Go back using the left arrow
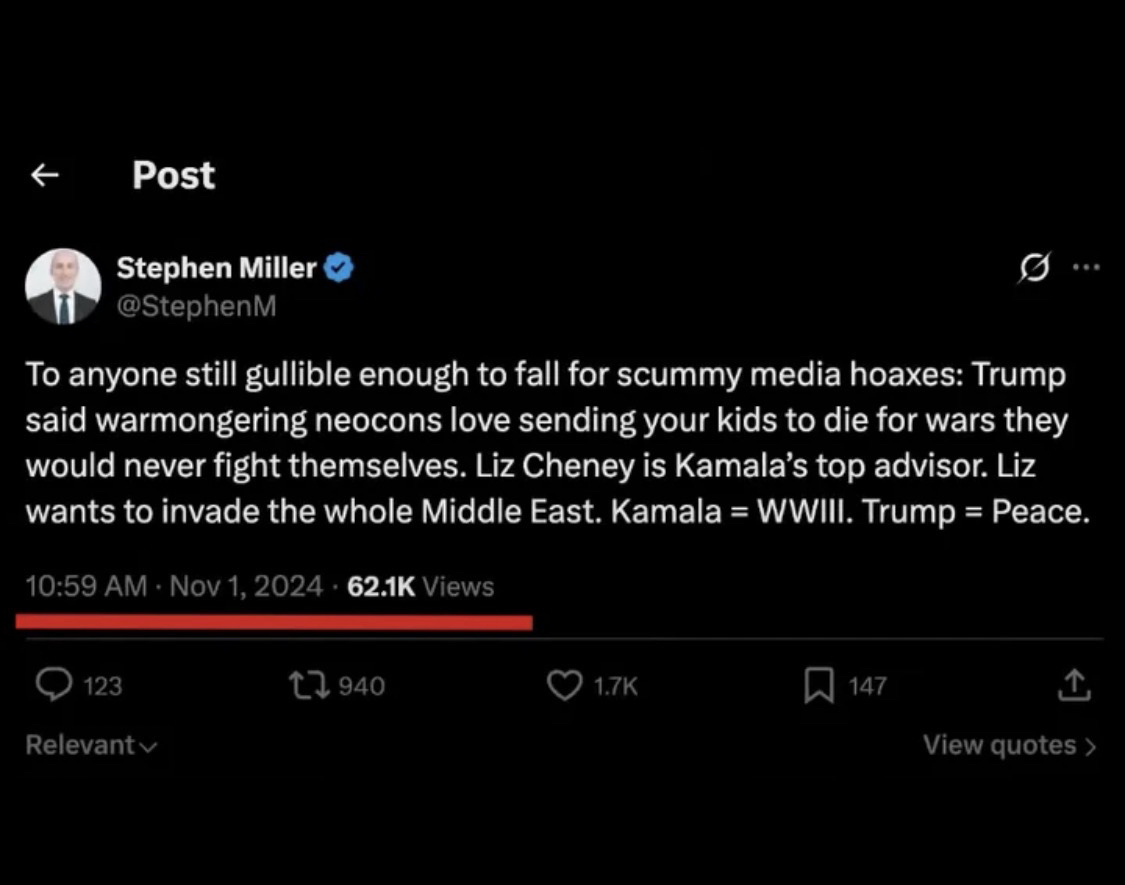Viewport: 1125px width, 885px height. click(44, 176)
